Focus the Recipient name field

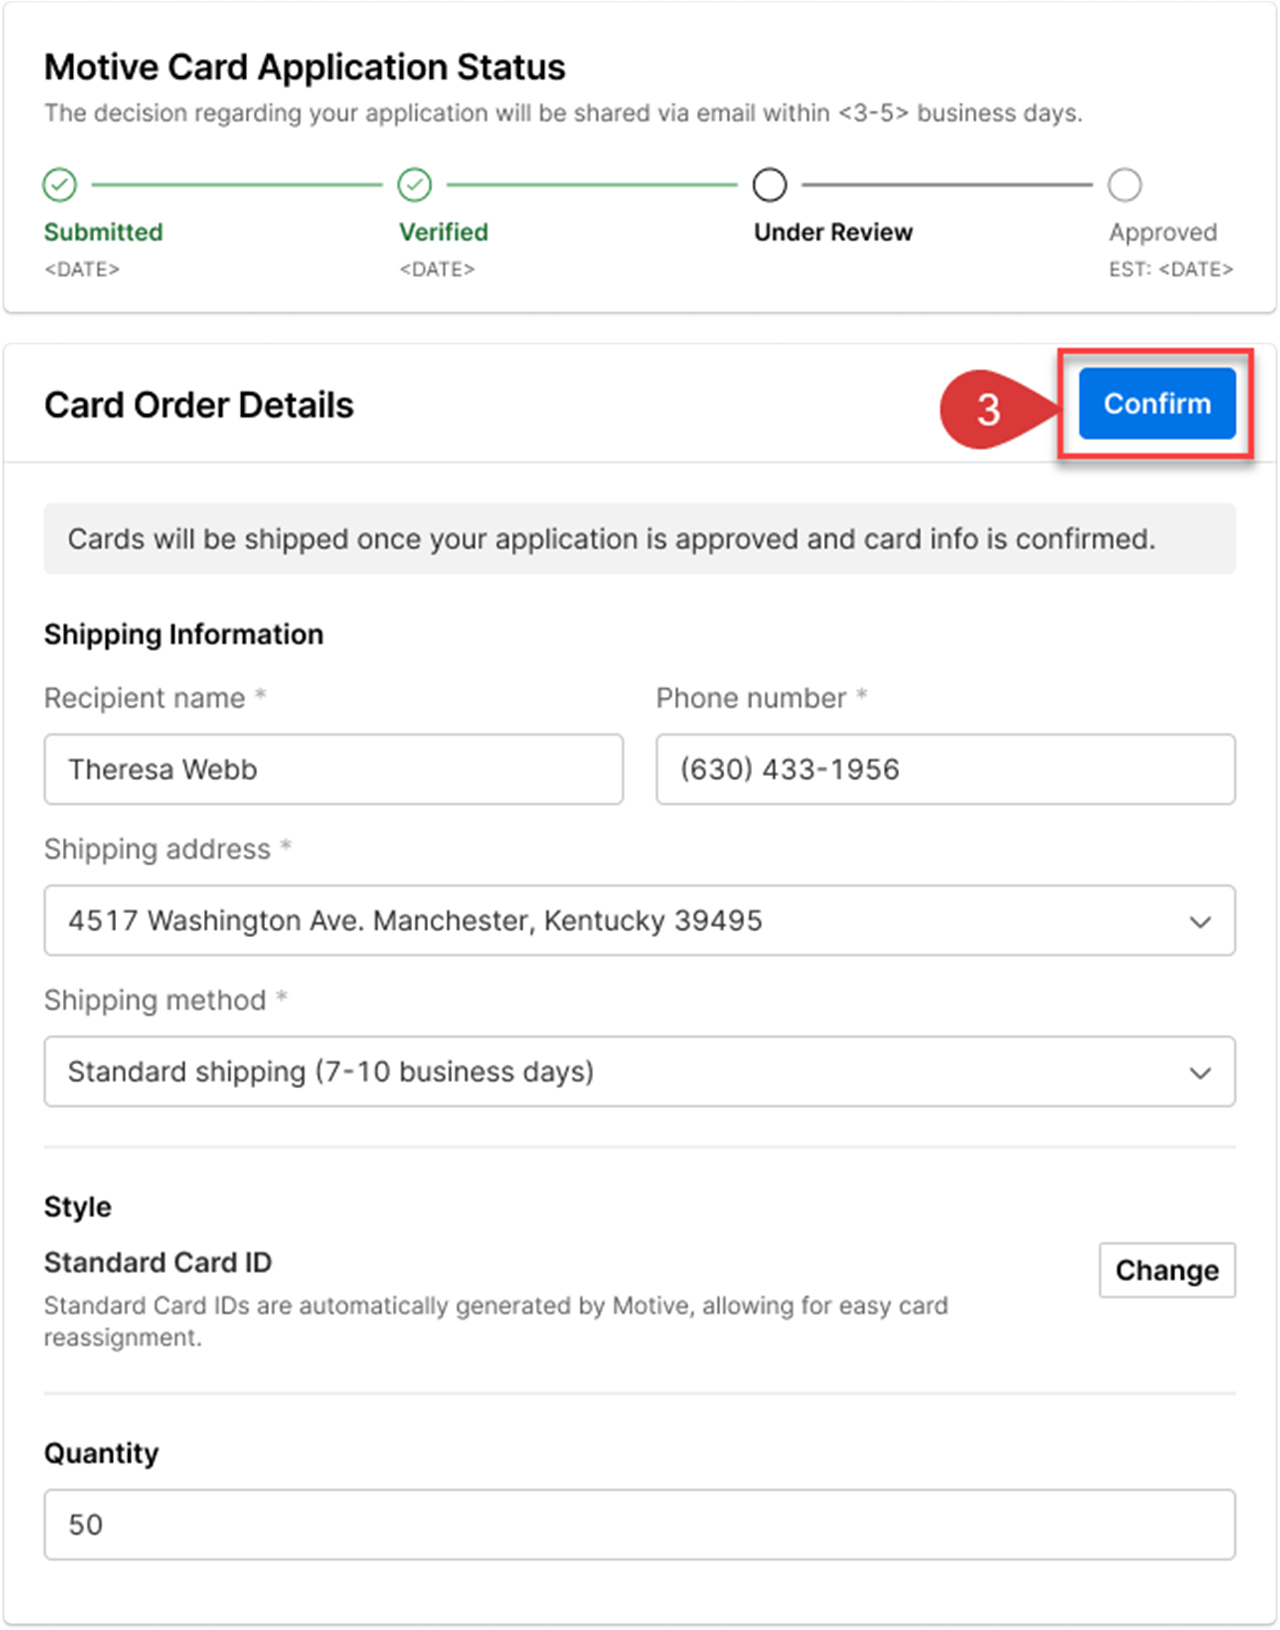(x=333, y=769)
